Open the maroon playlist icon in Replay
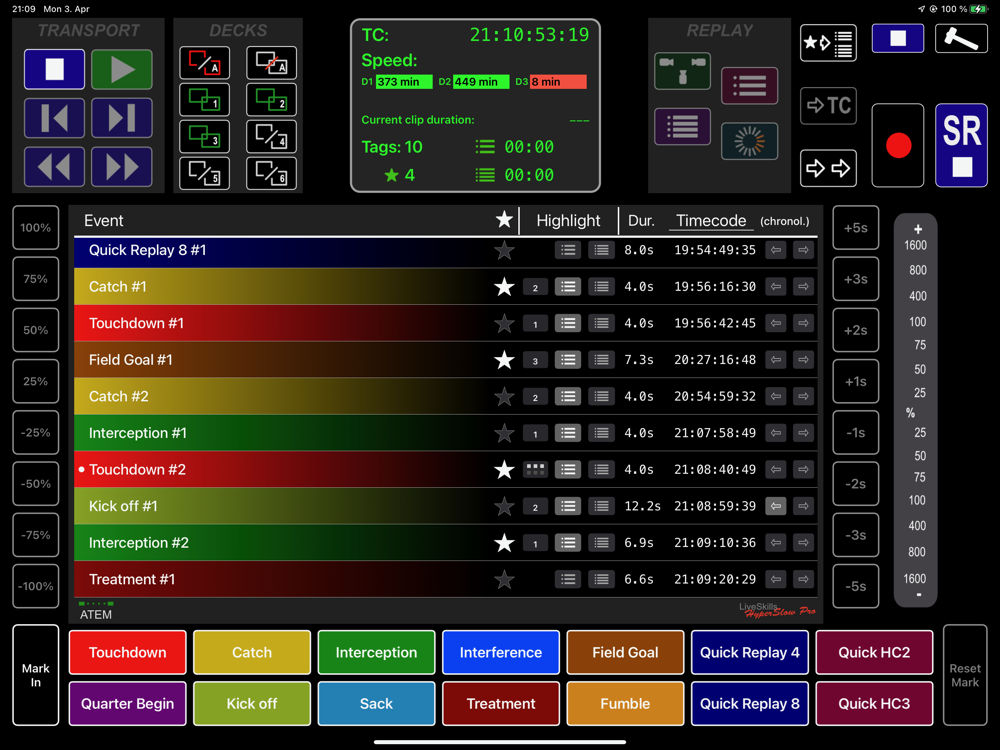This screenshot has width=1000, height=750. click(x=749, y=85)
